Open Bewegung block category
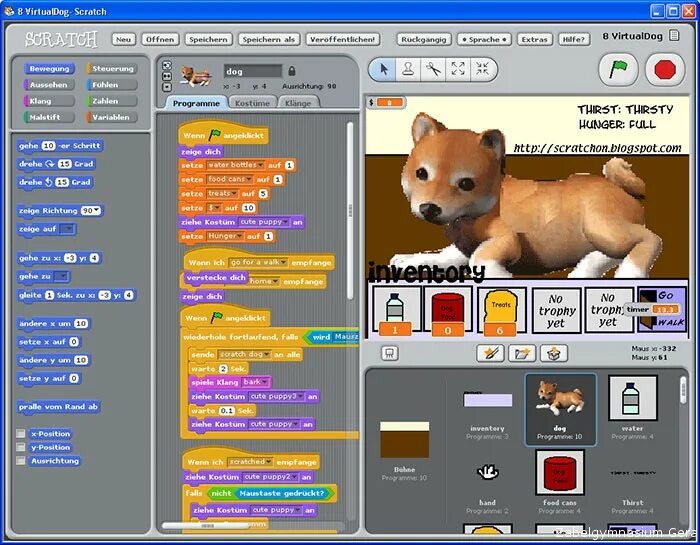The height and width of the screenshot is (545, 700). [49, 69]
